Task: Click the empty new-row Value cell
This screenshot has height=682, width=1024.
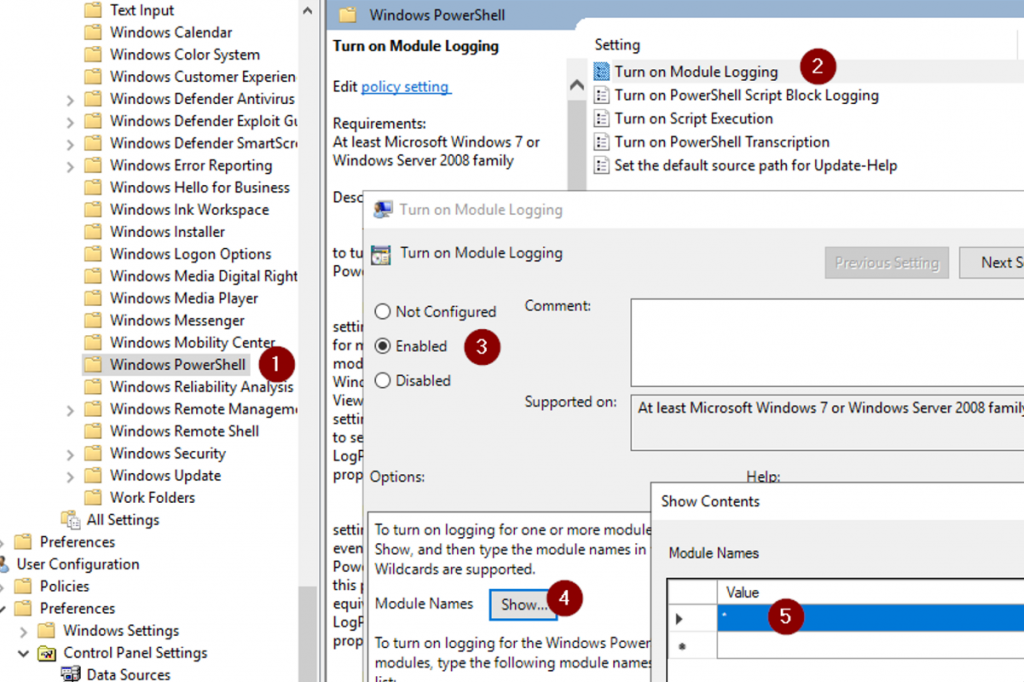Action: click(871, 645)
